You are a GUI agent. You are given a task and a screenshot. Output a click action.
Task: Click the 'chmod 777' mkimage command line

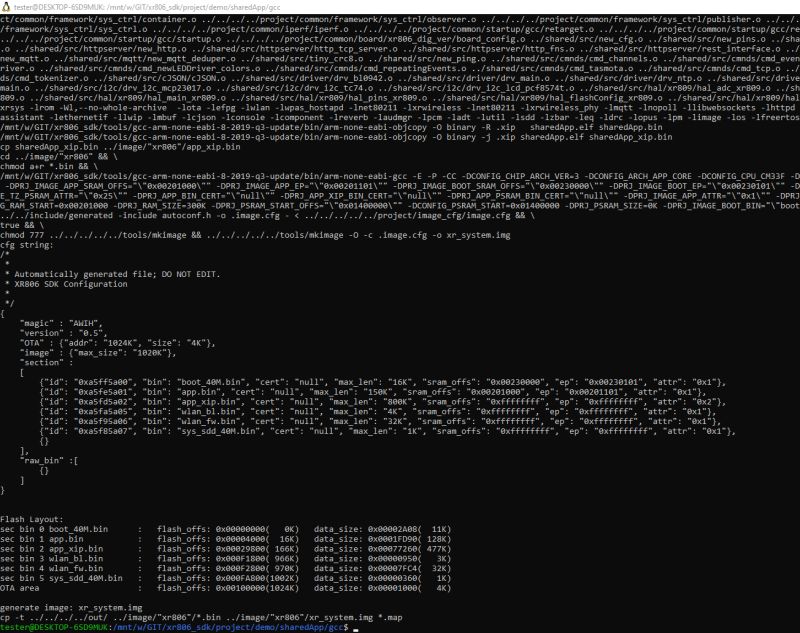255,235
